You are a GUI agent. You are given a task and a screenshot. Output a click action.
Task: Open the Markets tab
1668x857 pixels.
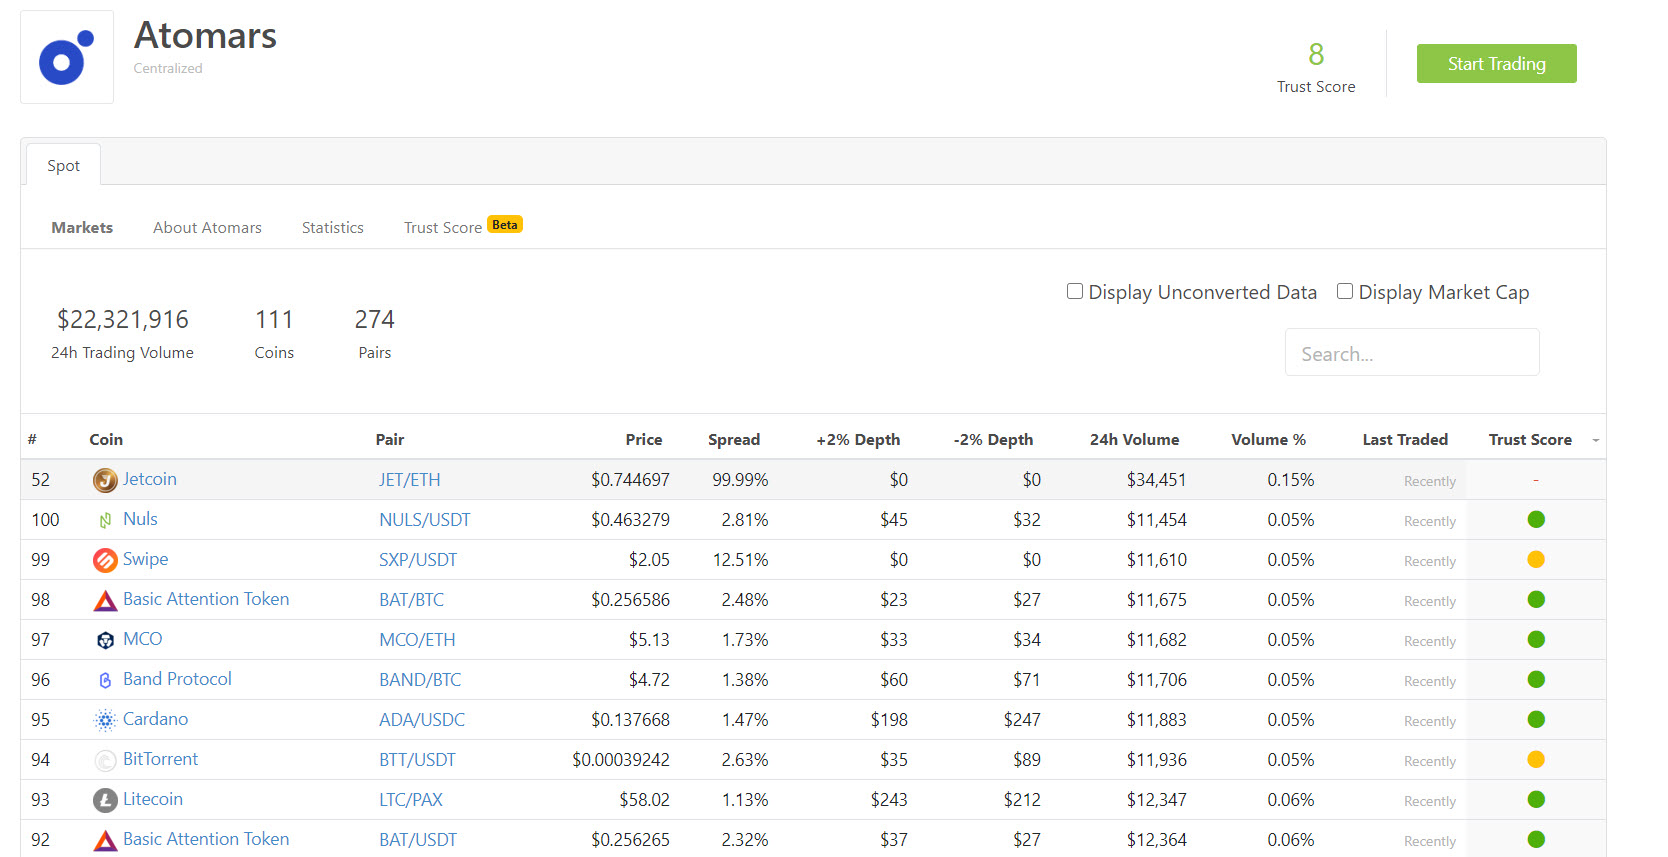click(x=82, y=228)
